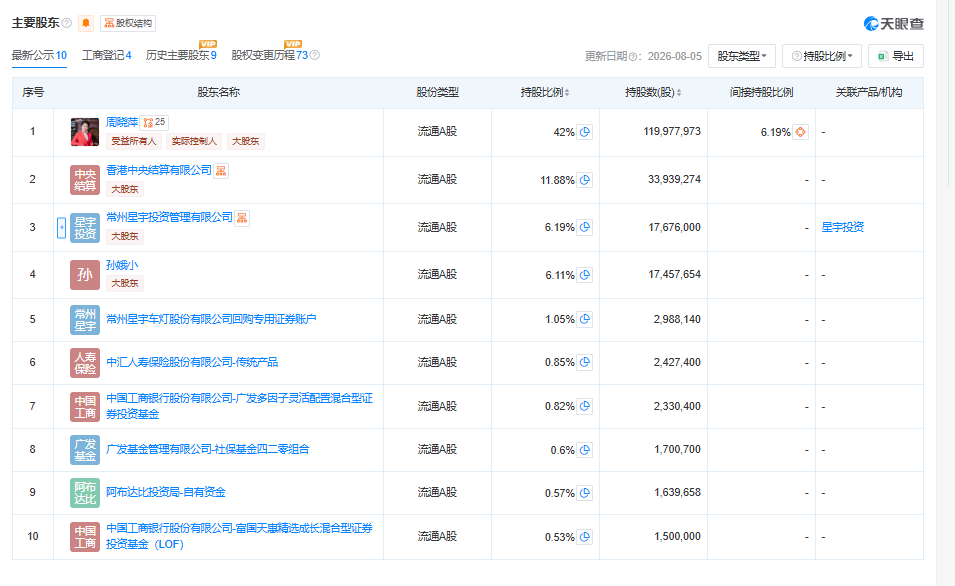Image resolution: width=955 pixels, height=586 pixels.
Task: Click pie chart icon next to 0.82%
Action: [x=585, y=406]
